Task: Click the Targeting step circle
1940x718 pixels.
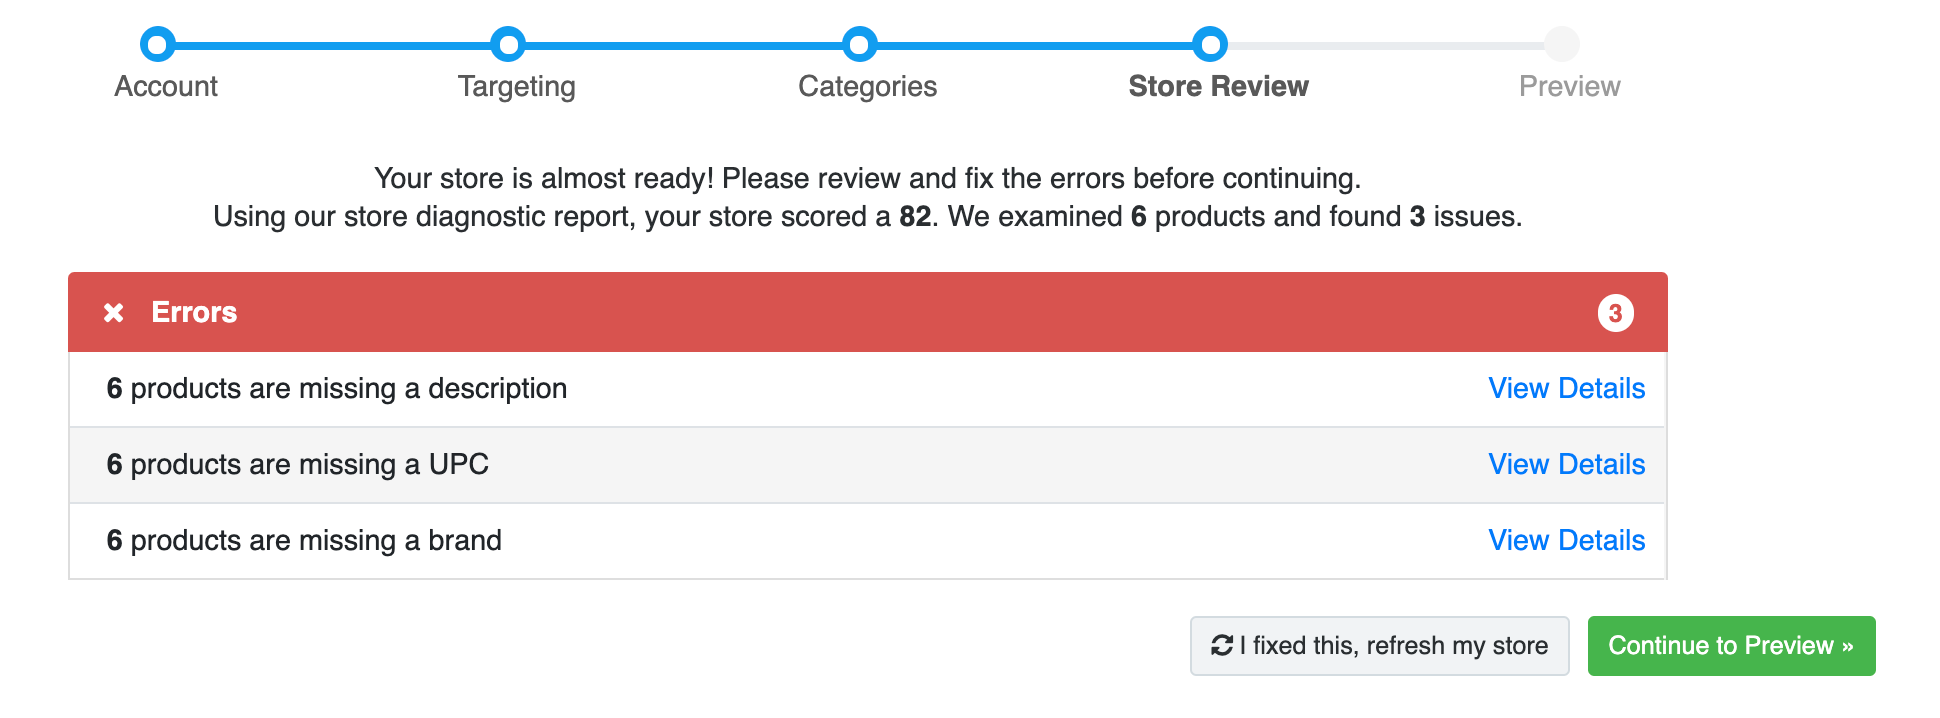Action: 508,44
